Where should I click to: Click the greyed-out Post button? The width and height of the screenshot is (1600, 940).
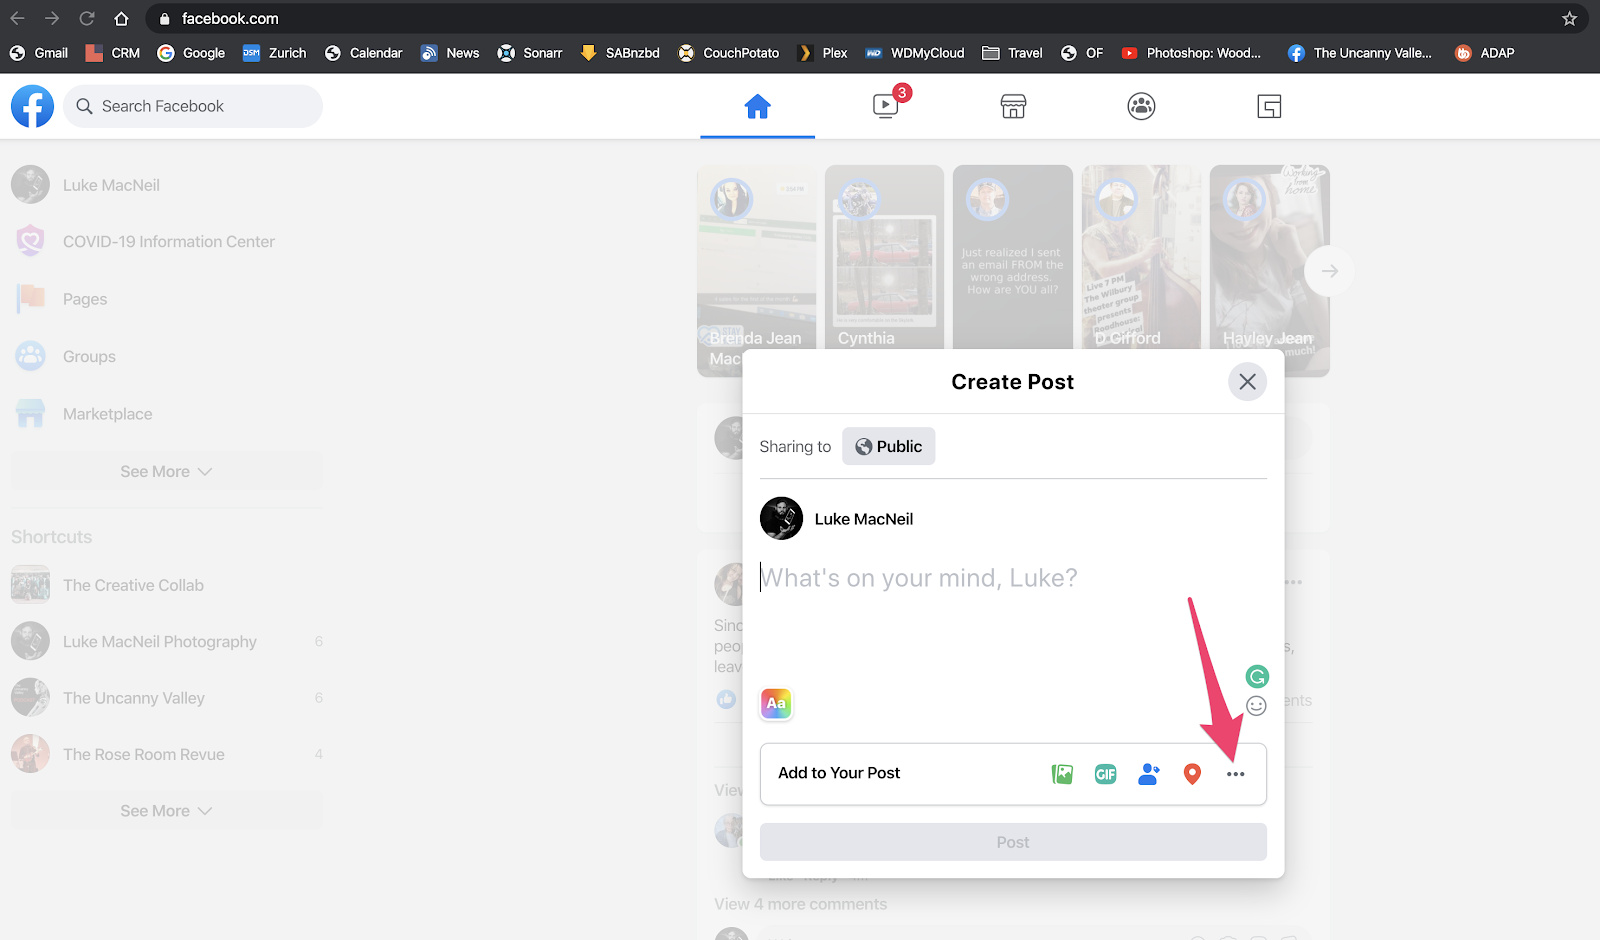[x=1013, y=842]
